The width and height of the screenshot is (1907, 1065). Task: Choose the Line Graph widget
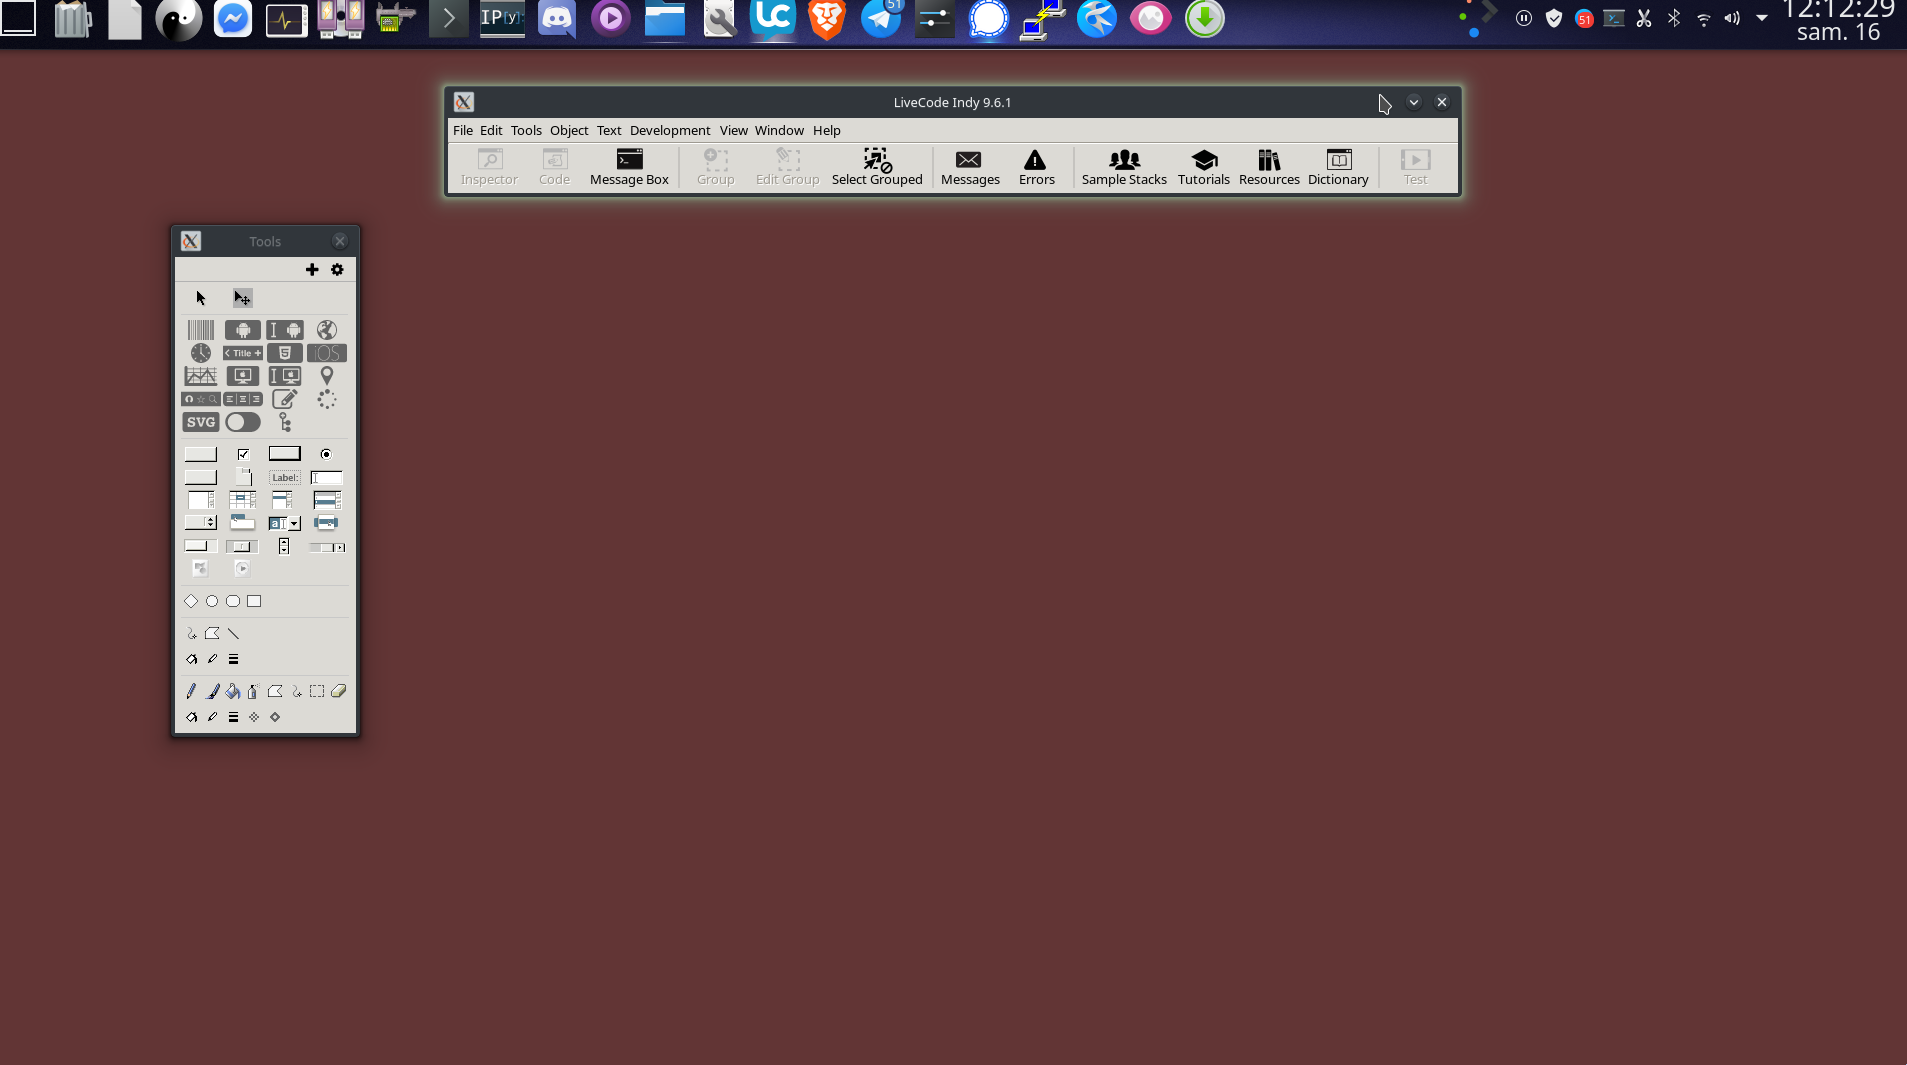(x=201, y=376)
